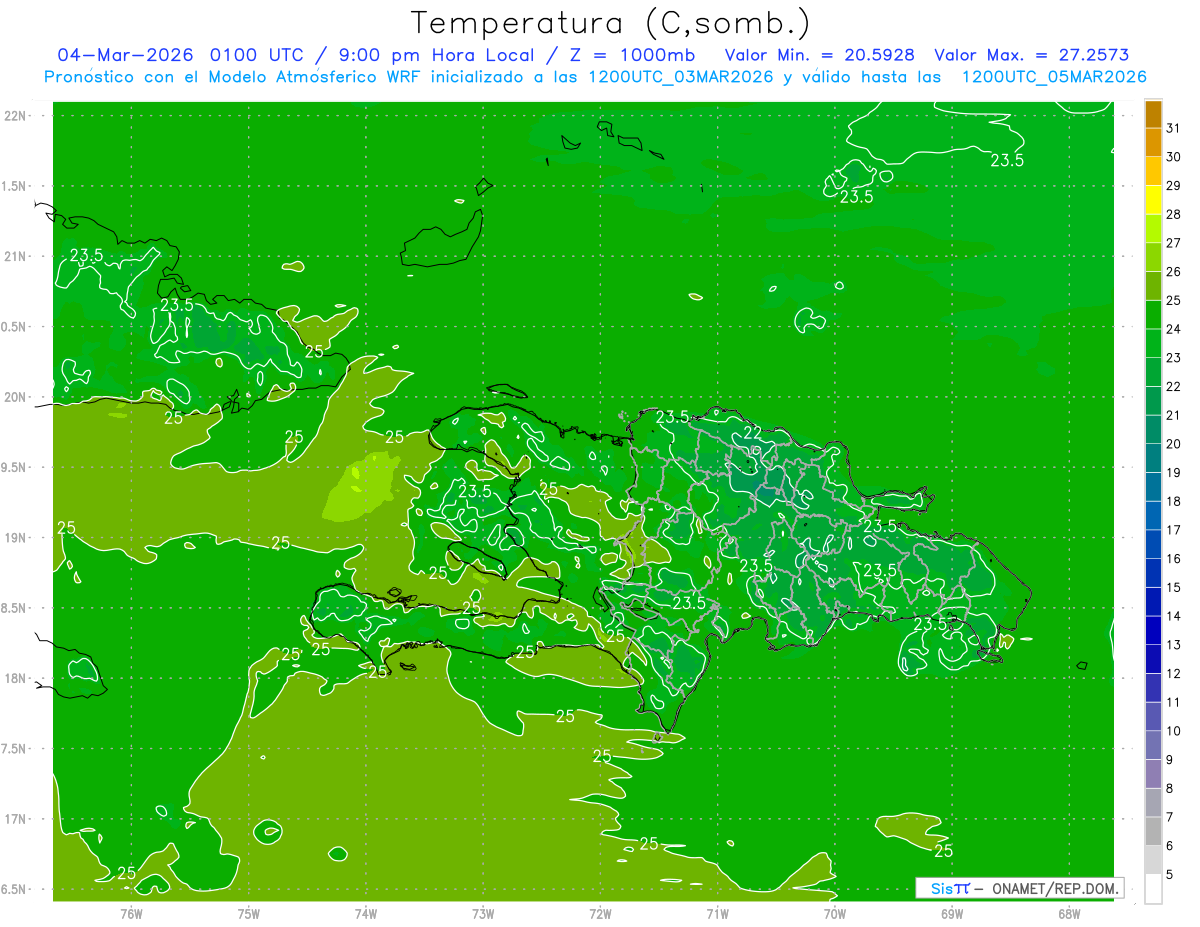The height and width of the screenshot is (927, 1200).
Task: Click the legend label "11"
Action: [1174, 703]
